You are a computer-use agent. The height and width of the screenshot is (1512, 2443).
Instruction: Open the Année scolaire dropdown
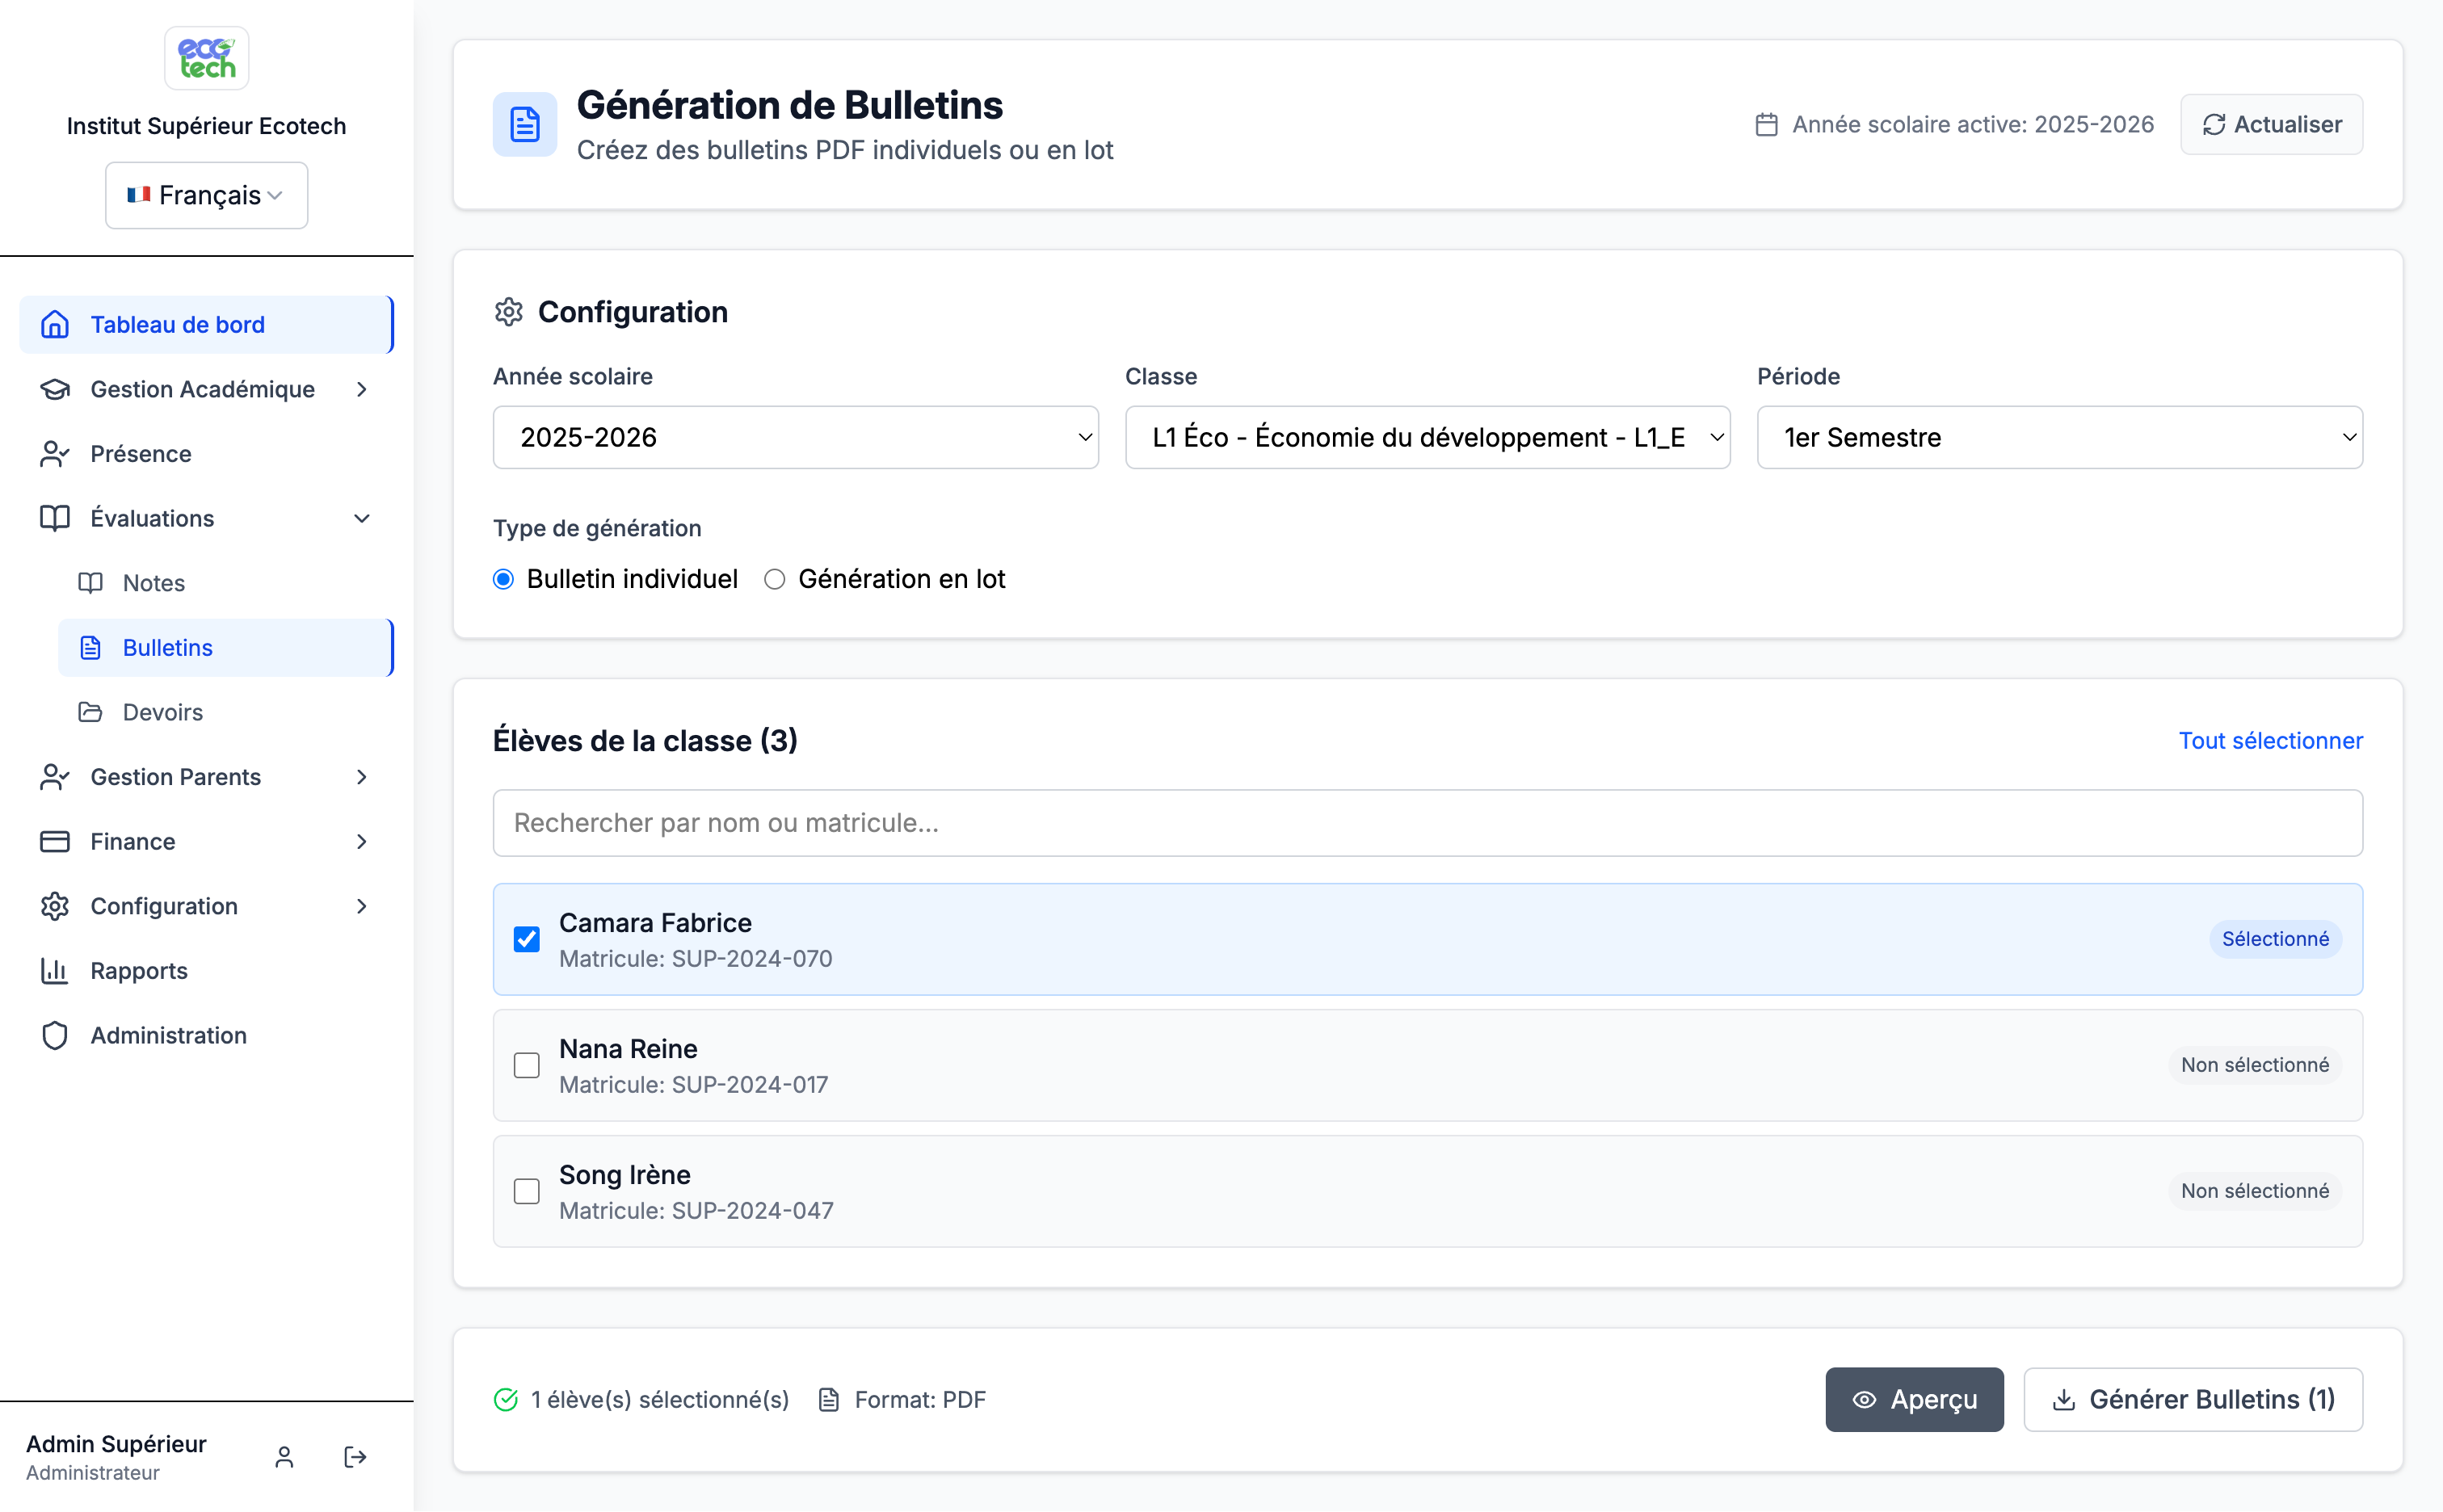[795, 437]
